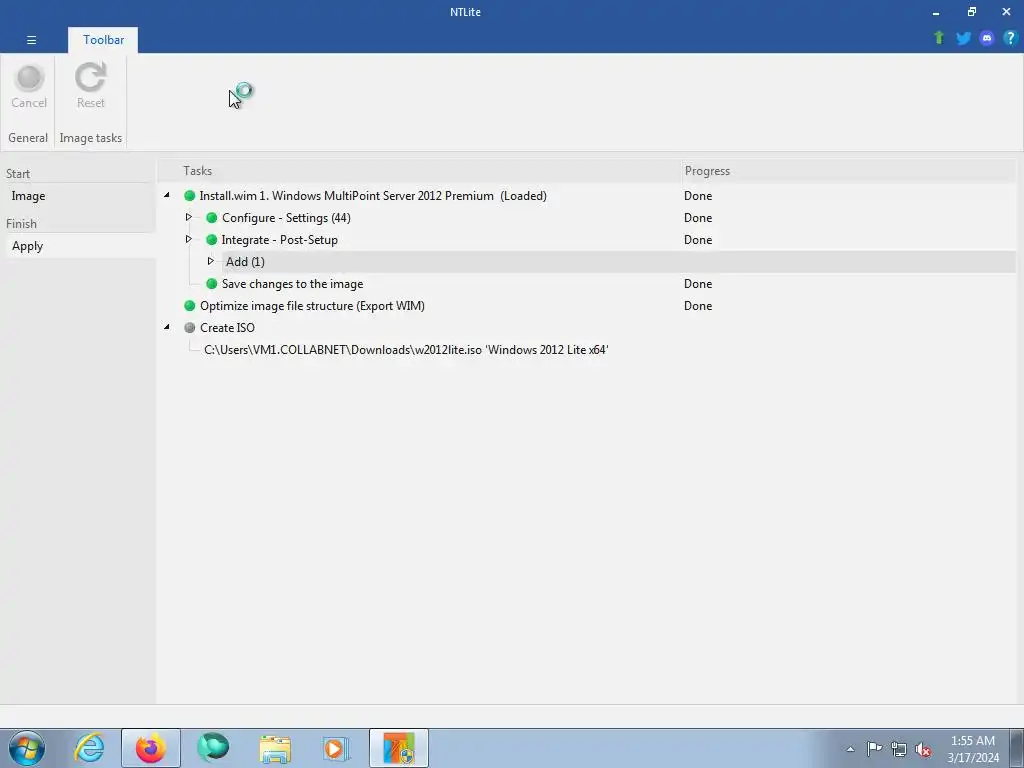
Task: Collapse the Install.wim task tree
Action: coord(167,195)
